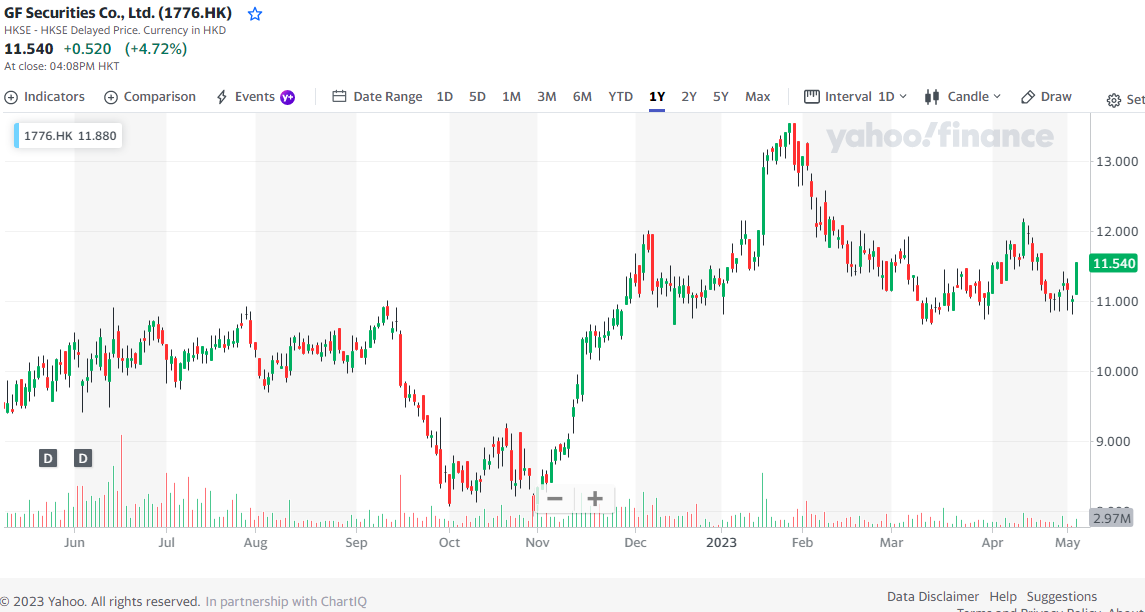Image resolution: width=1145 pixels, height=612 pixels.
Task: Click the 2023 date axis label
Action: pyautogui.click(x=721, y=543)
